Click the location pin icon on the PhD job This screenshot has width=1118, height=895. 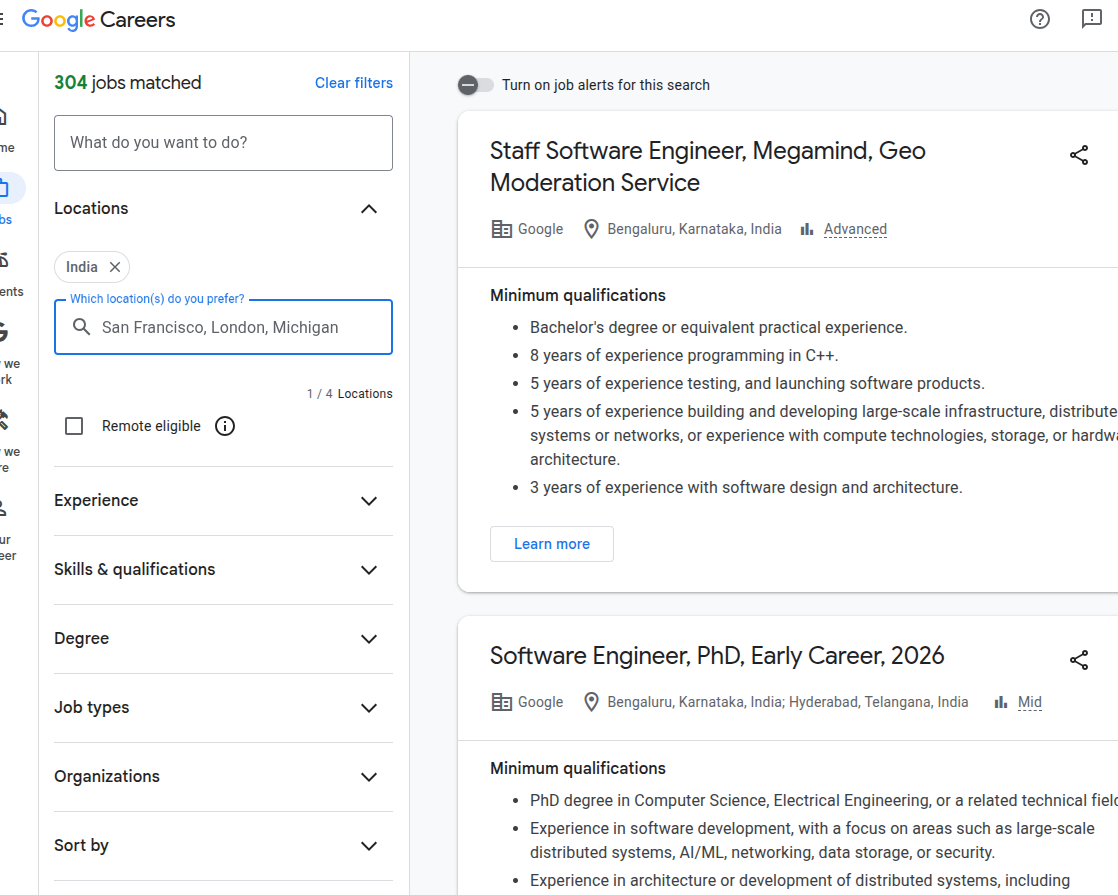click(x=591, y=702)
